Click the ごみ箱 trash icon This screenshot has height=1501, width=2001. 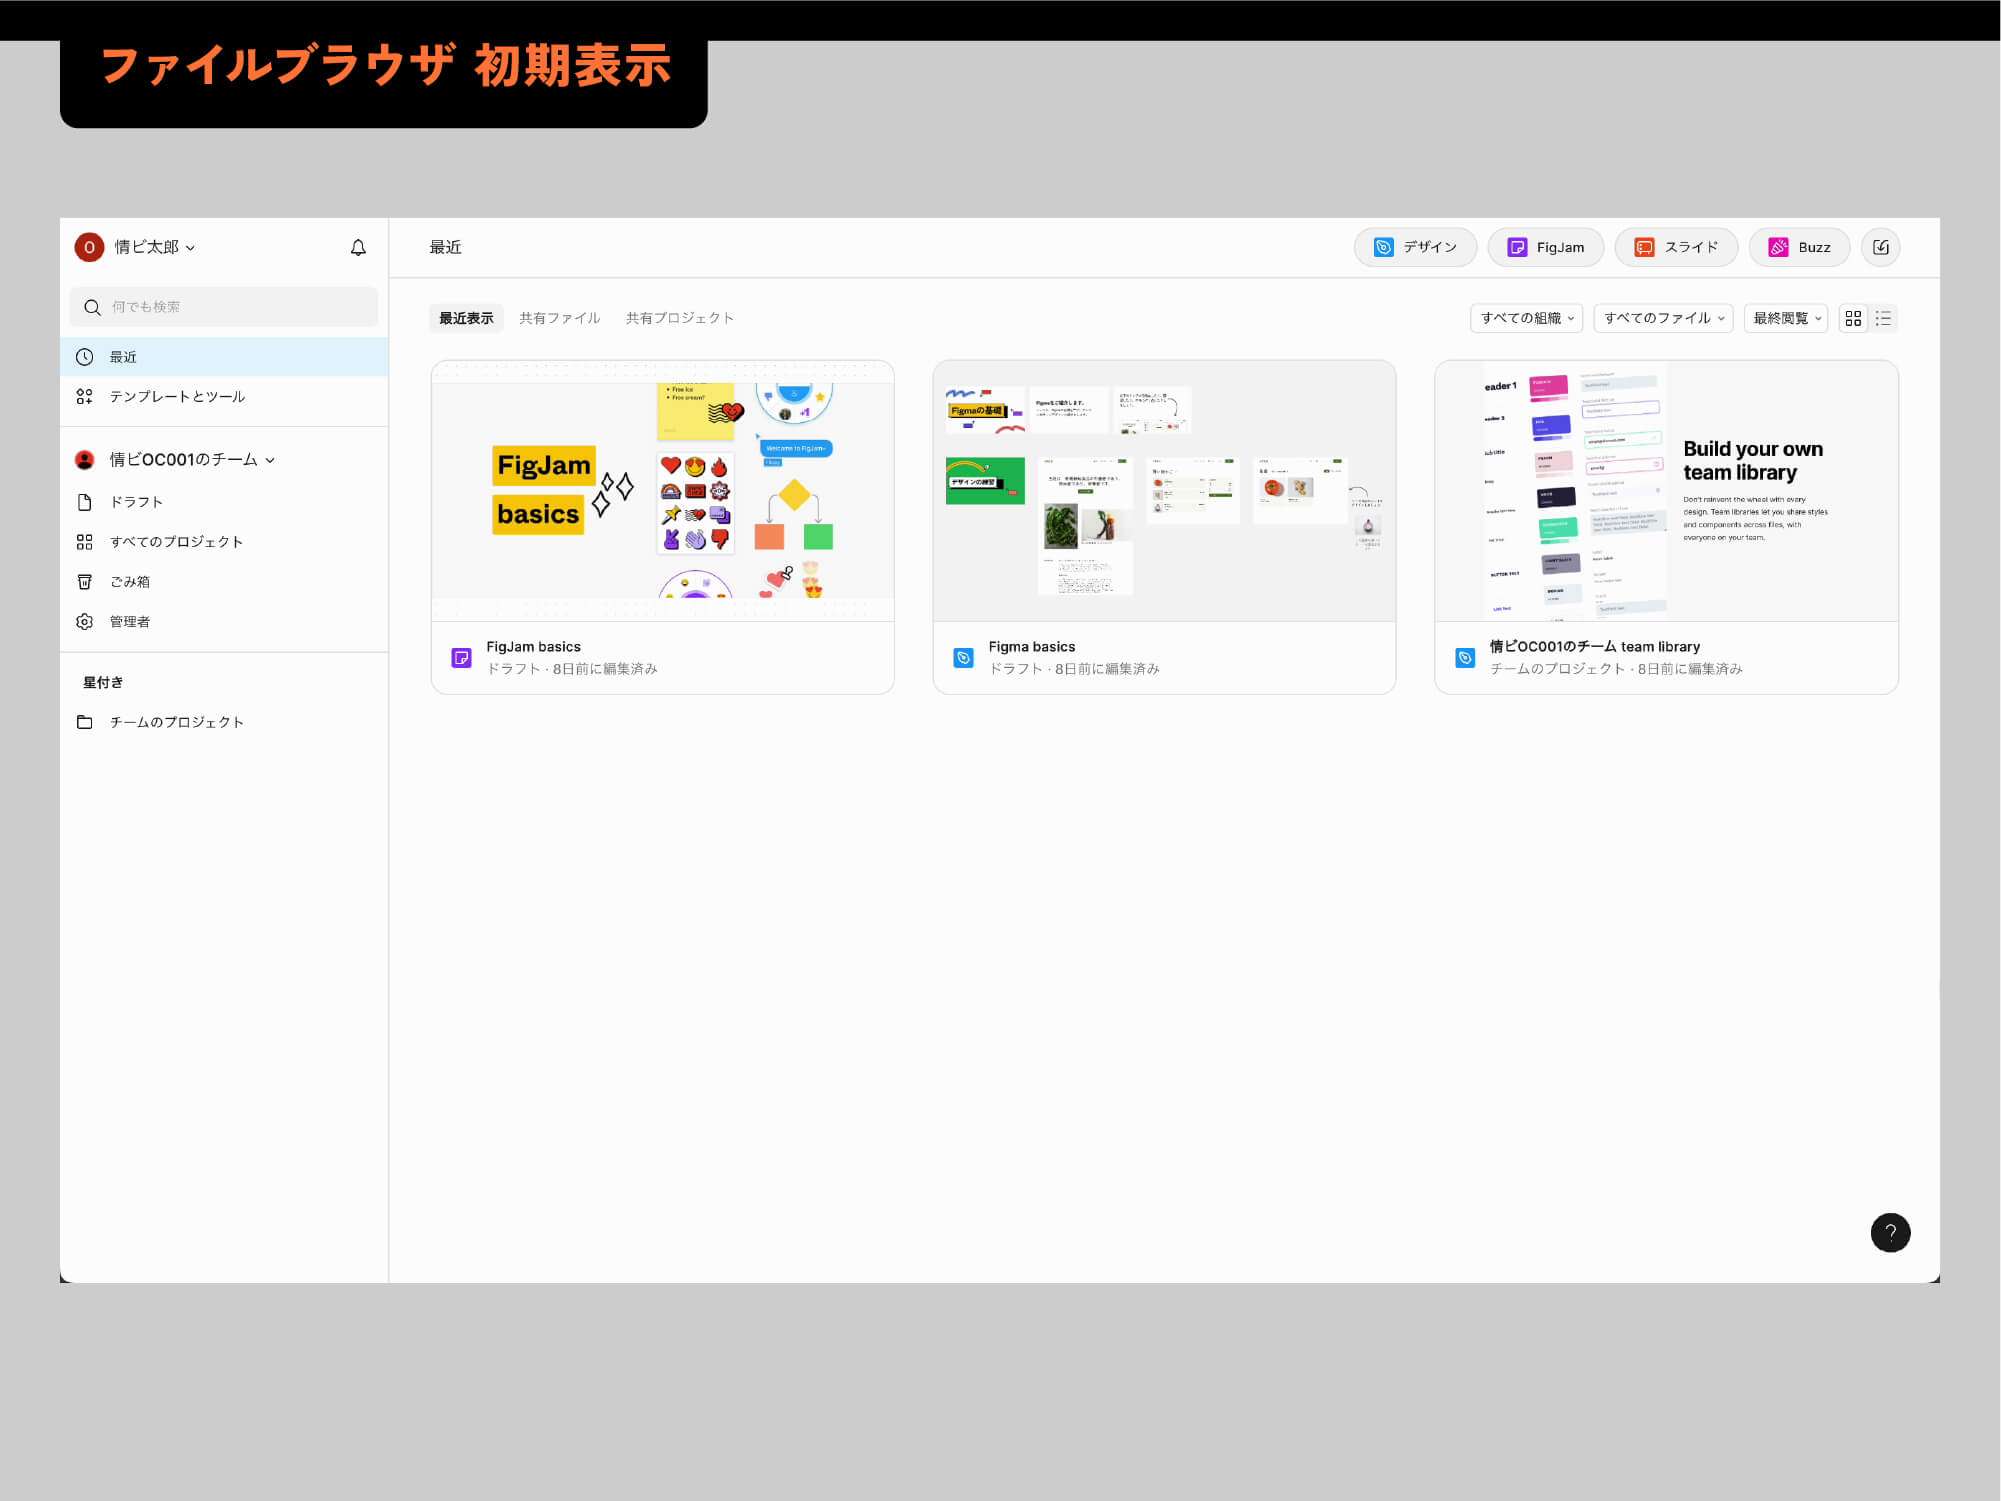tap(85, 582)
